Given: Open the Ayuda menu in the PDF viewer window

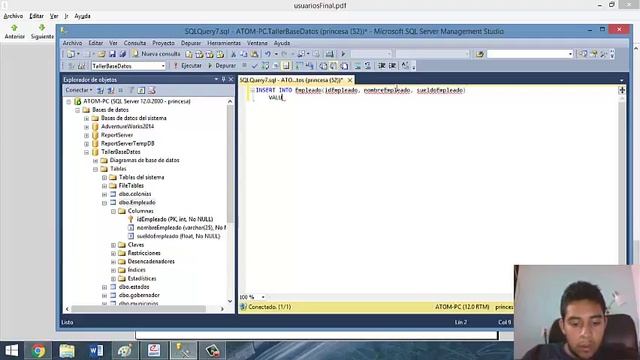Looking at the screenshot, I should (82, 16).
